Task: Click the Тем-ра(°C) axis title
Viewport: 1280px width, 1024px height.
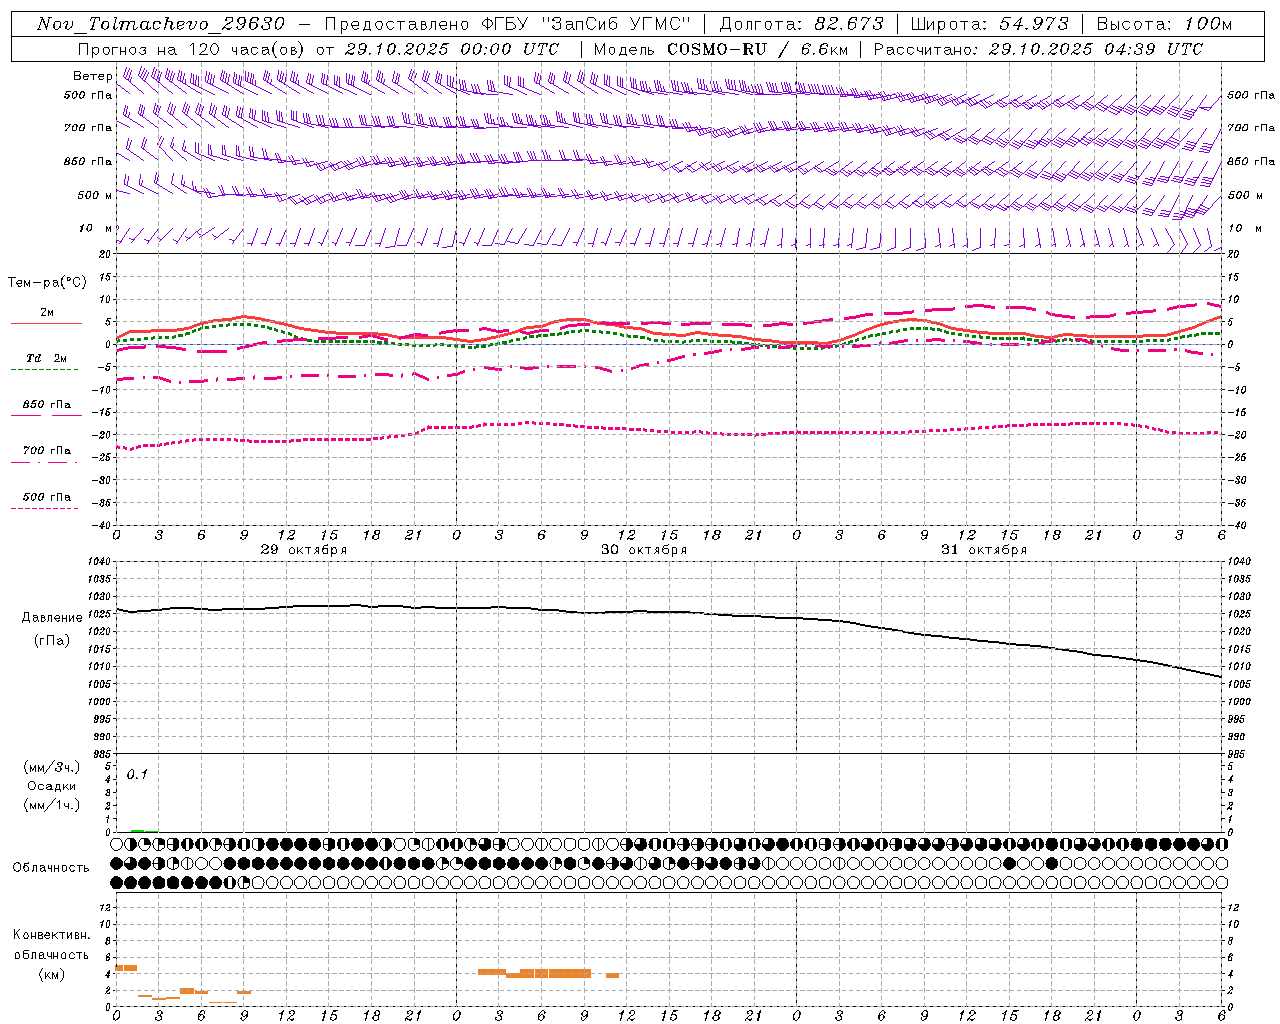Action: click(47, 283)
